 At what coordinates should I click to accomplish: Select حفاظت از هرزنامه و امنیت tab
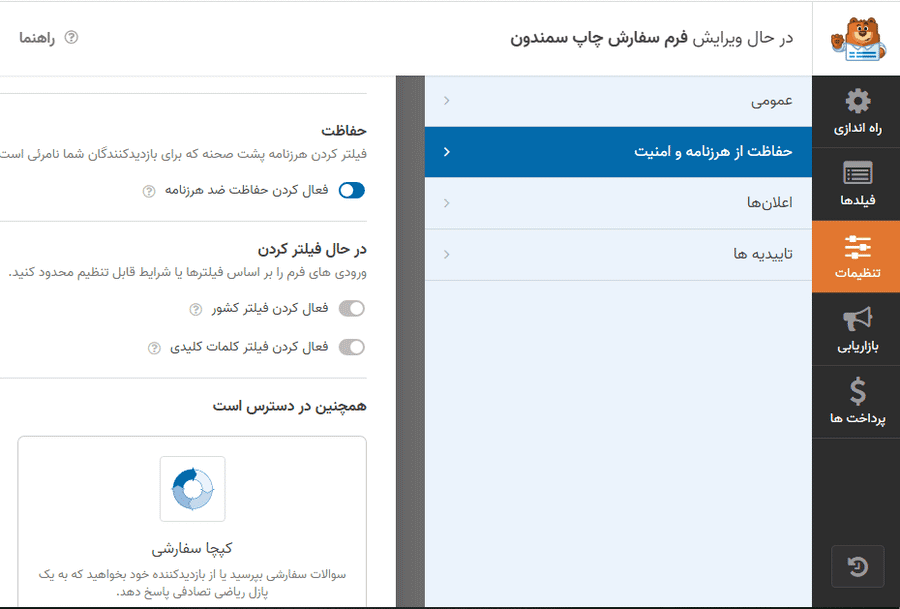point(618,152)
